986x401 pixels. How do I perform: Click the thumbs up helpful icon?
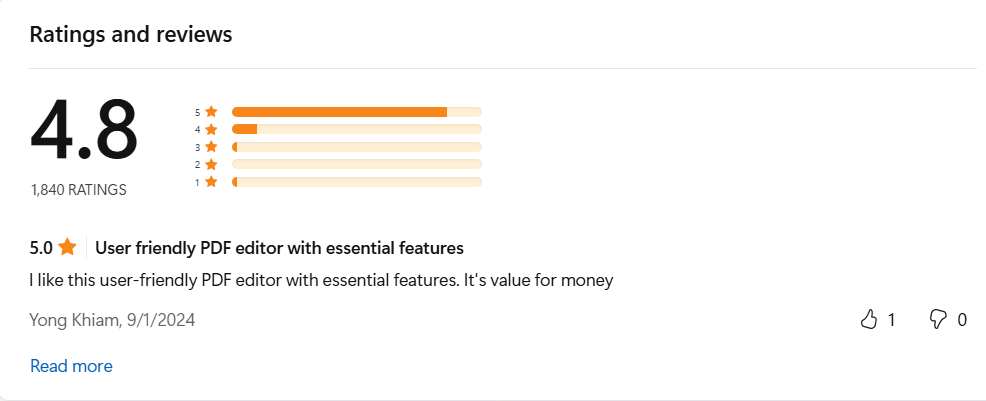pos(868,320)
